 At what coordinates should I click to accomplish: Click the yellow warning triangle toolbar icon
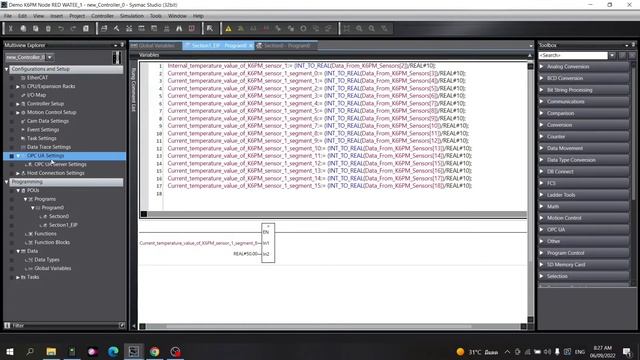[x=228, y=29]
